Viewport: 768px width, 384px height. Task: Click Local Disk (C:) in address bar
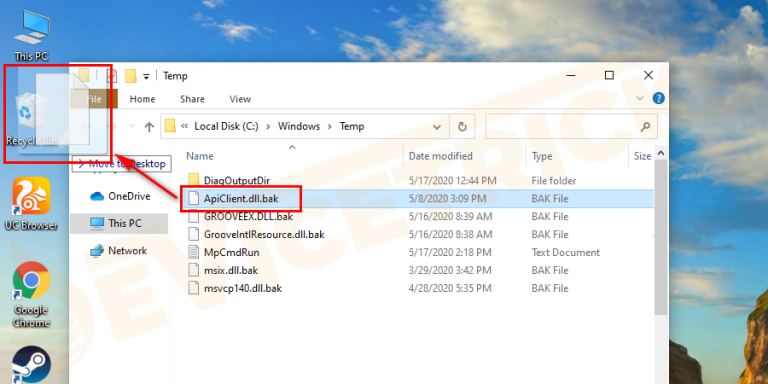click(x=226, y=126)
